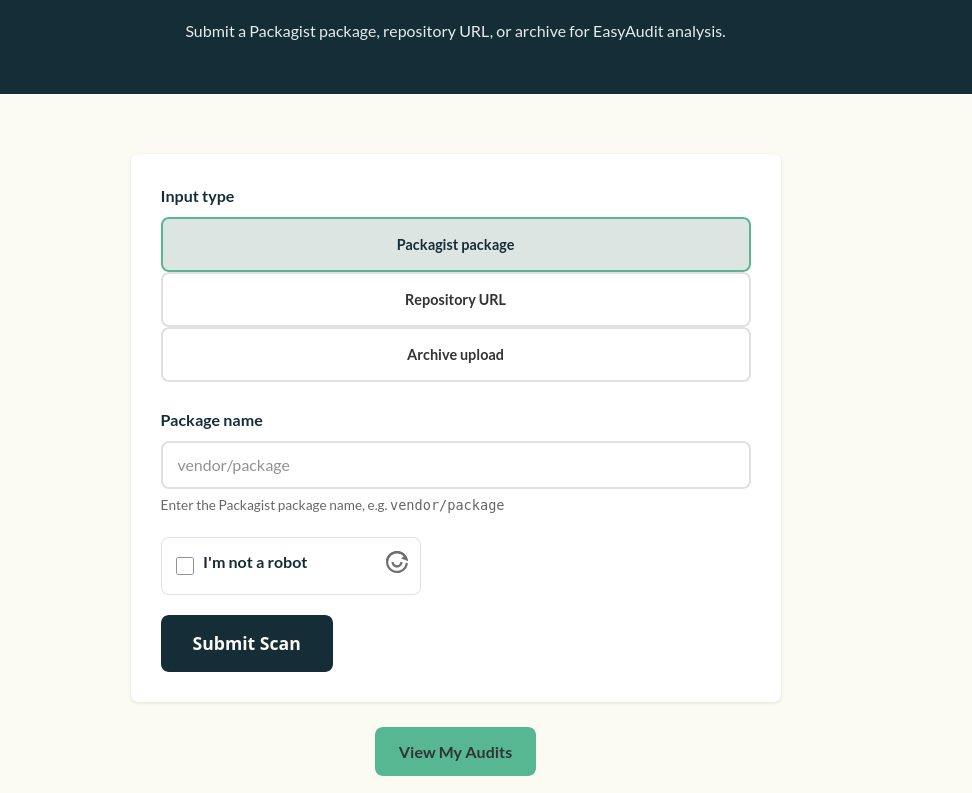The image size is (972, 793).
Task: Choose Archive upload as input type
Action: (455, 354)
